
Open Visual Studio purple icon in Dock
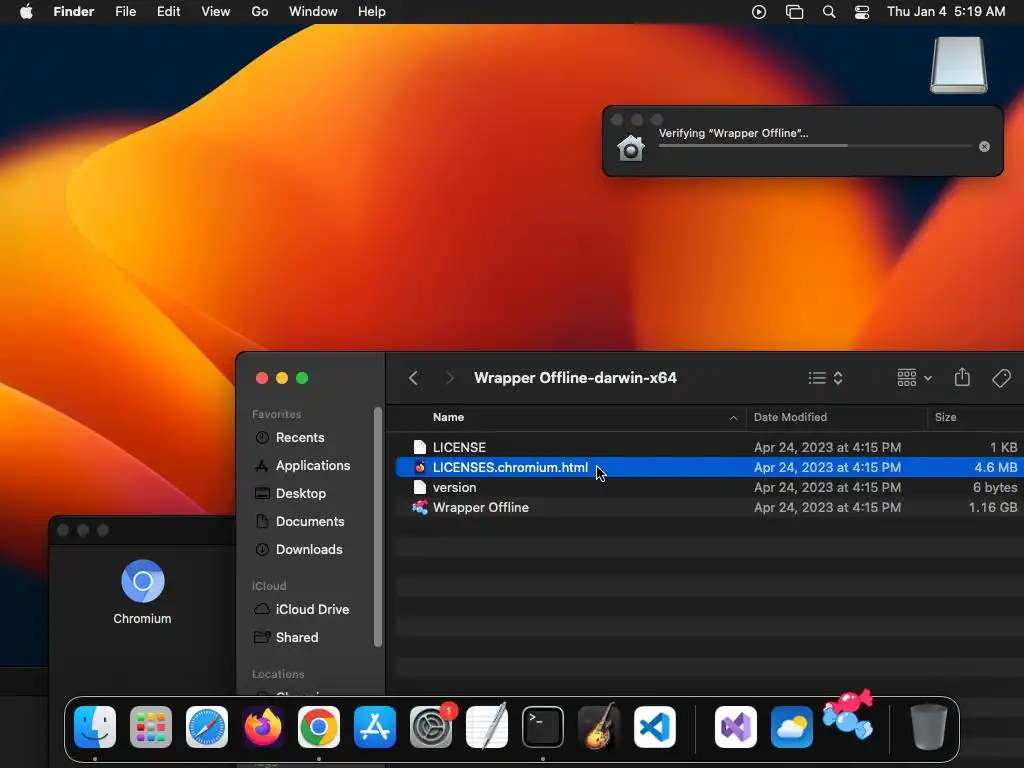click(x=736, y=727)
